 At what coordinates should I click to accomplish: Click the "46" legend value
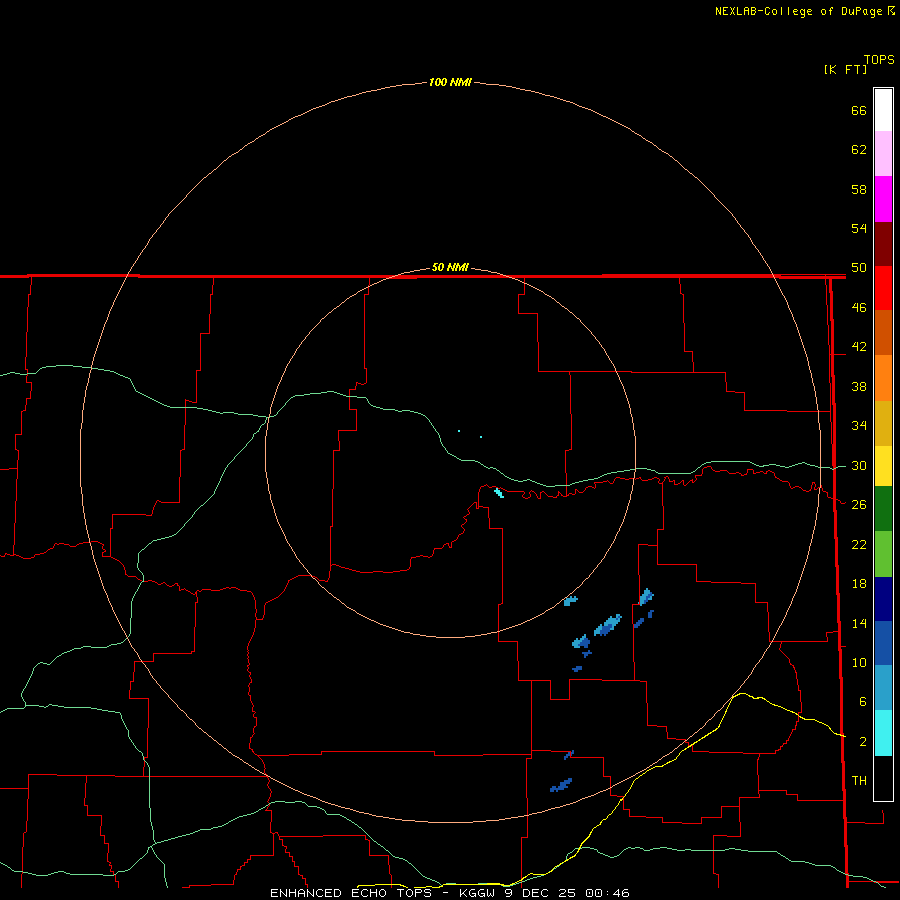point(859,307)
